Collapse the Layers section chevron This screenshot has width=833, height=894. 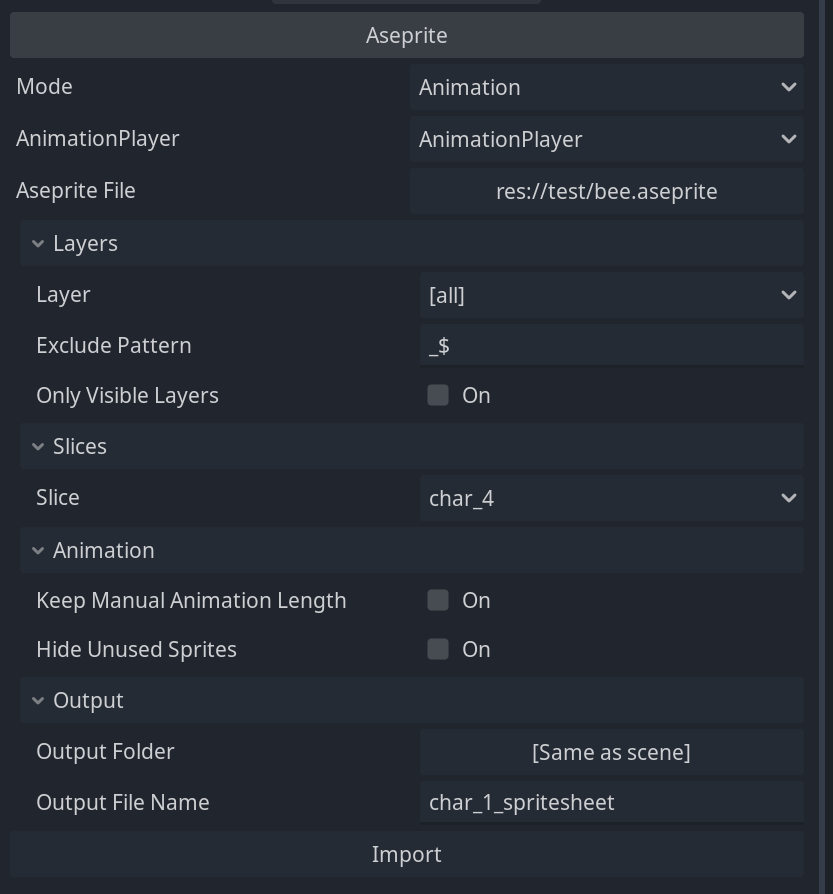(38, 243)
